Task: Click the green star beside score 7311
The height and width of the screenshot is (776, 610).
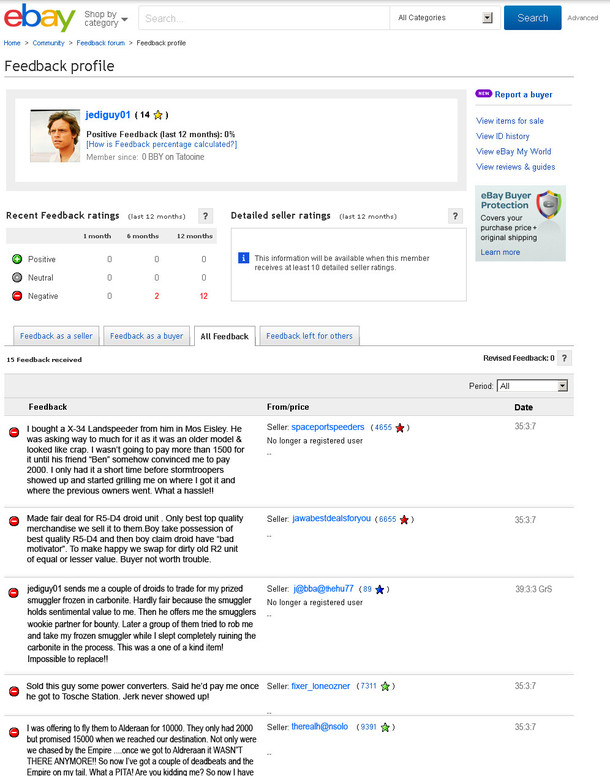Action: click(385, 686)
